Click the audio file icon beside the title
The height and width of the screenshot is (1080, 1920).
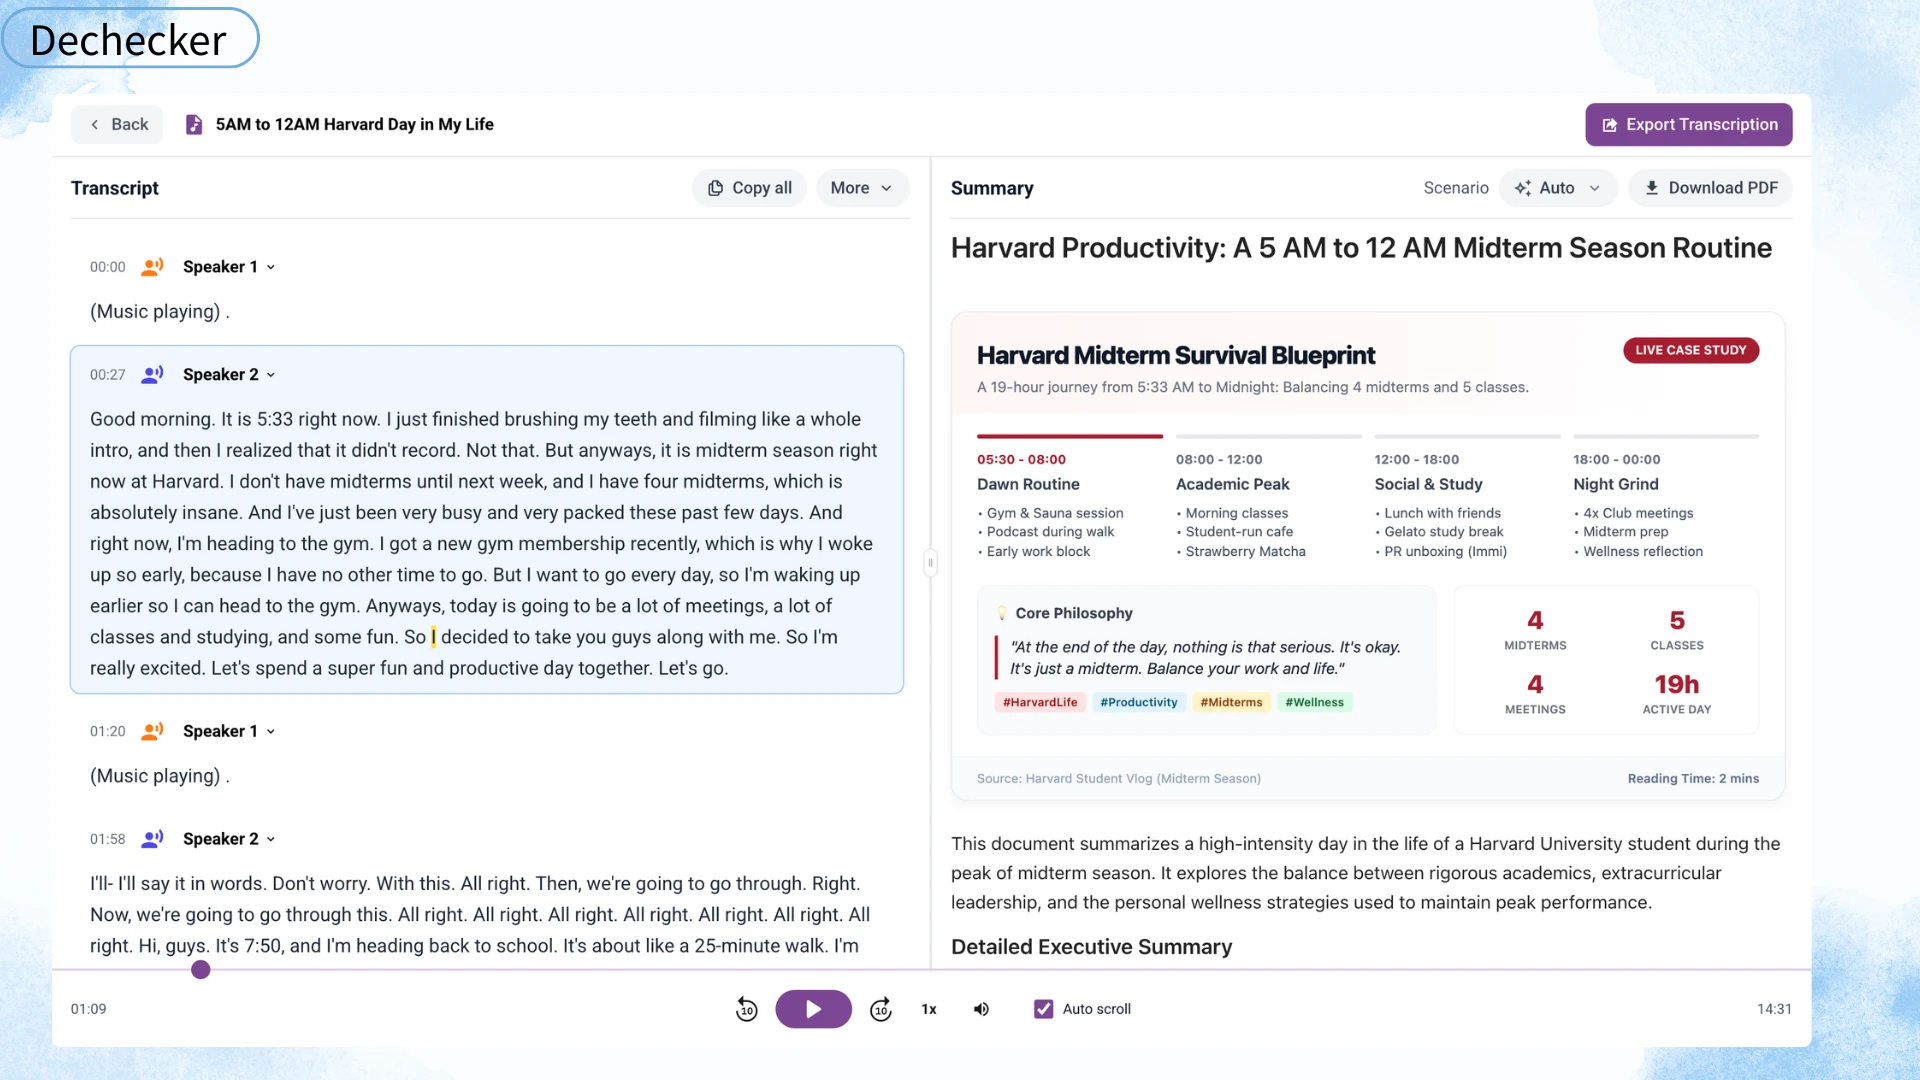[x=194, y=124]
